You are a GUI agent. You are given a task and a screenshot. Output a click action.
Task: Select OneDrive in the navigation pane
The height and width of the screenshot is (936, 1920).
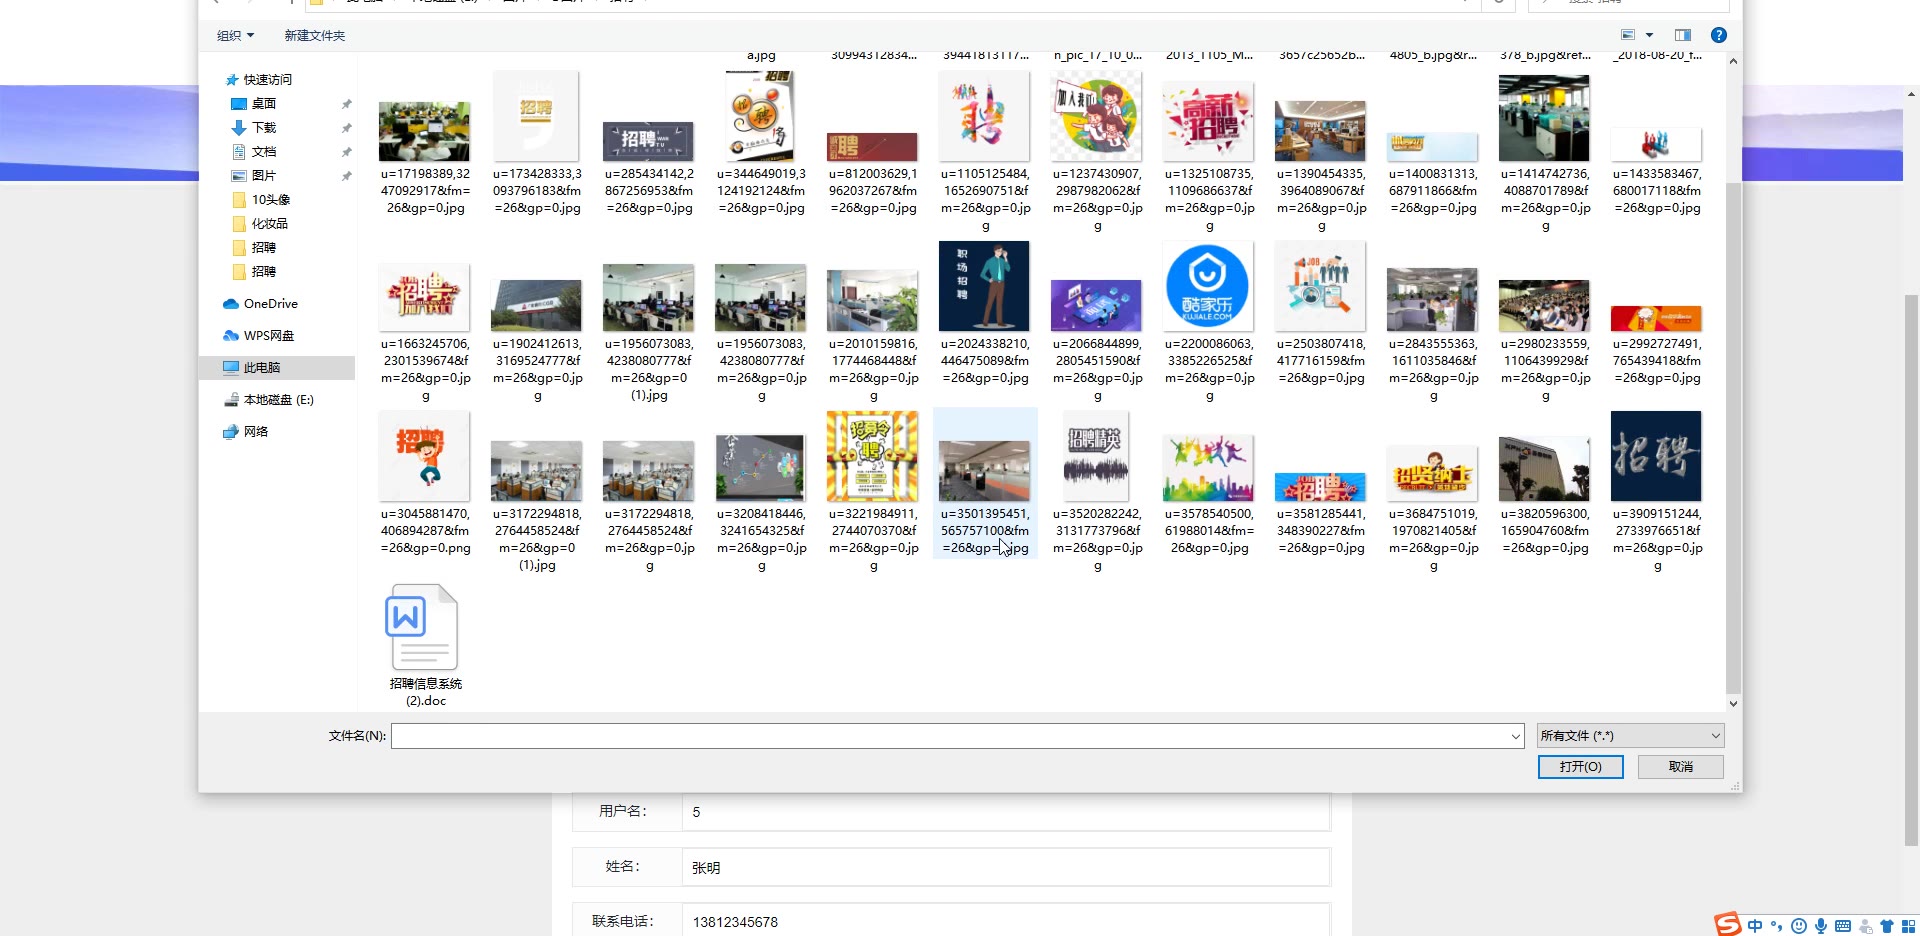point(270,304)
